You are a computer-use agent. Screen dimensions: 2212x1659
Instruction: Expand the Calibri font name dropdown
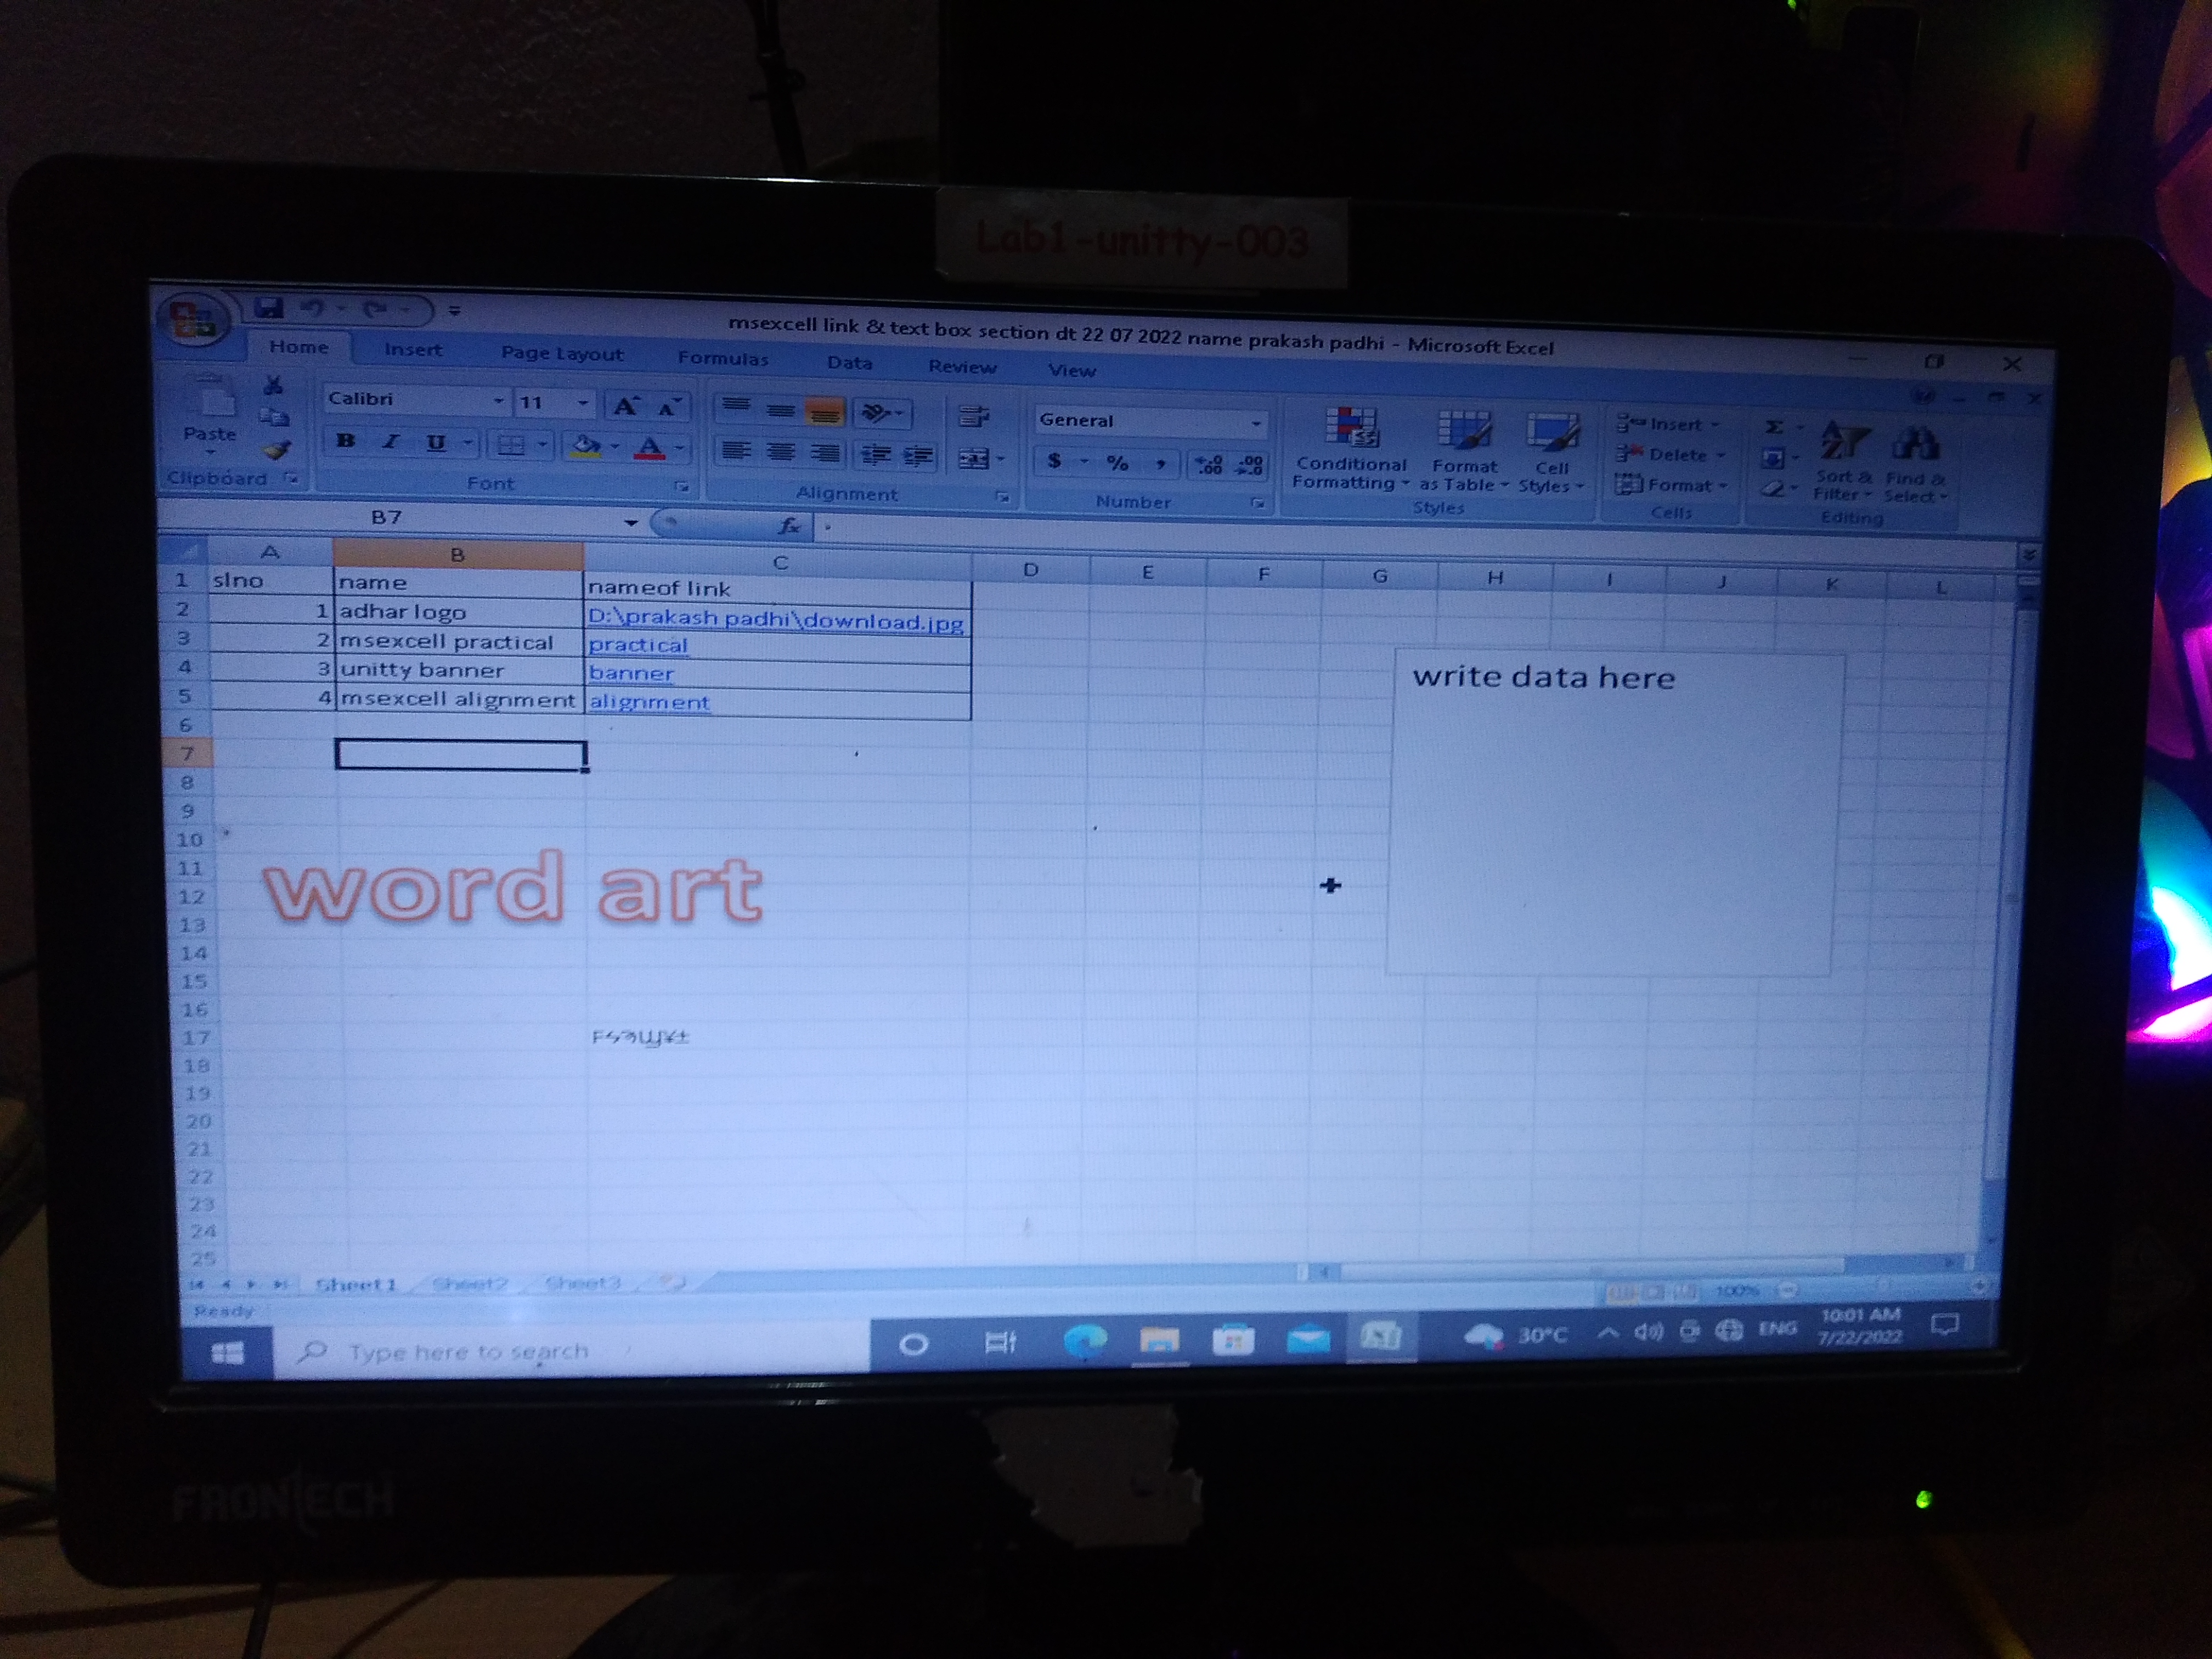pos(498,401)
